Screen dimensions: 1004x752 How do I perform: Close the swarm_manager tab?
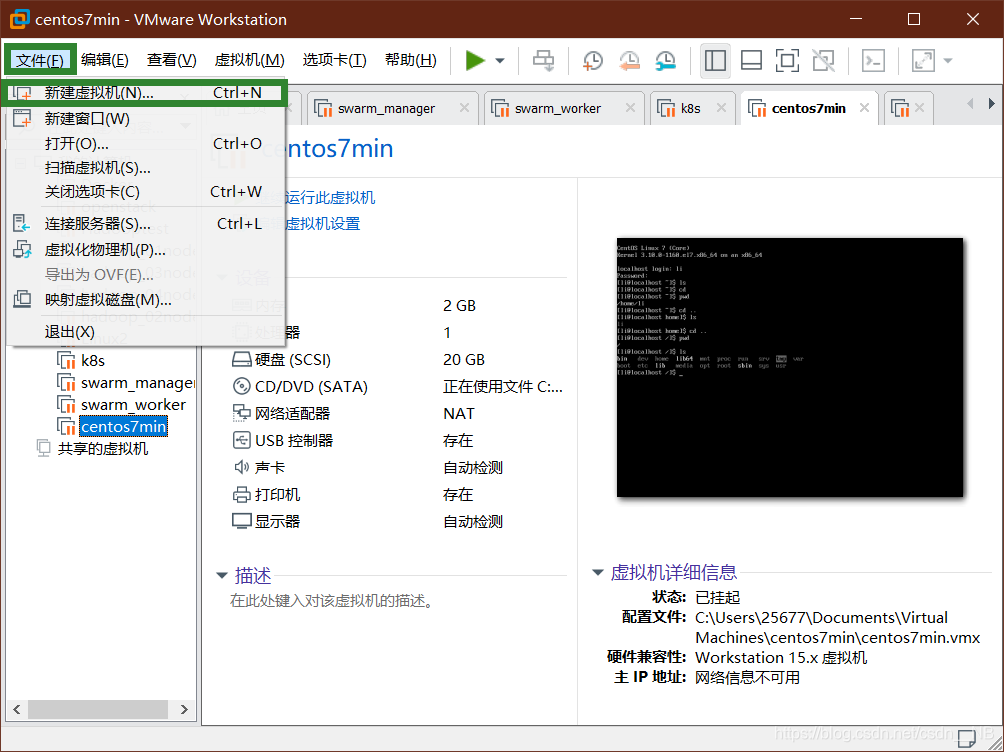pyautogui.click(x=464, y=108)
